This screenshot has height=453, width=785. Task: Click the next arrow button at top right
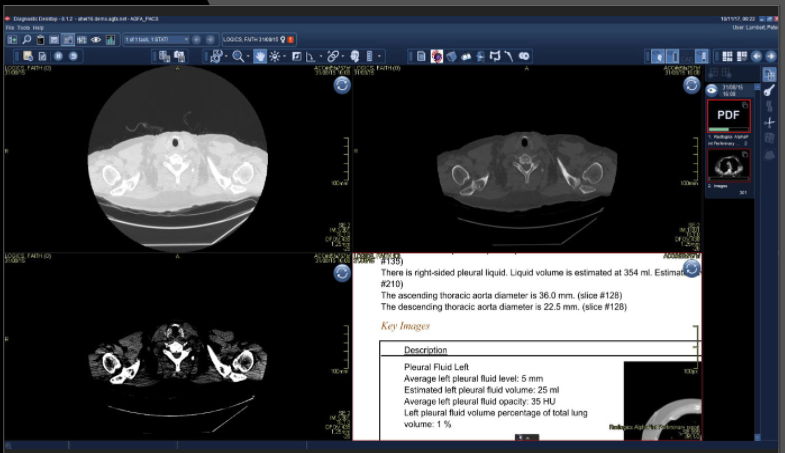click(771, 56)
